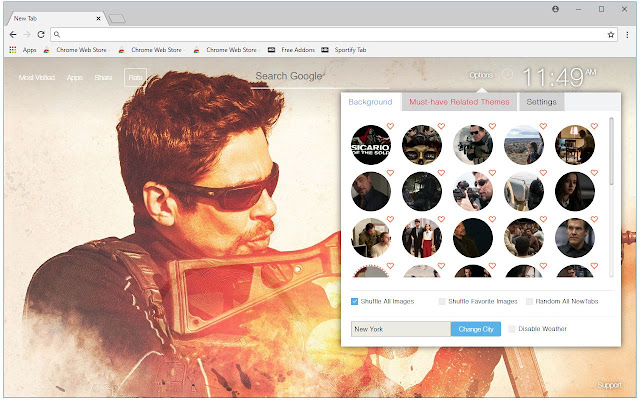Reload the page with the refresh icon
This screenshot has width=640, height=400.
(41, 35)
